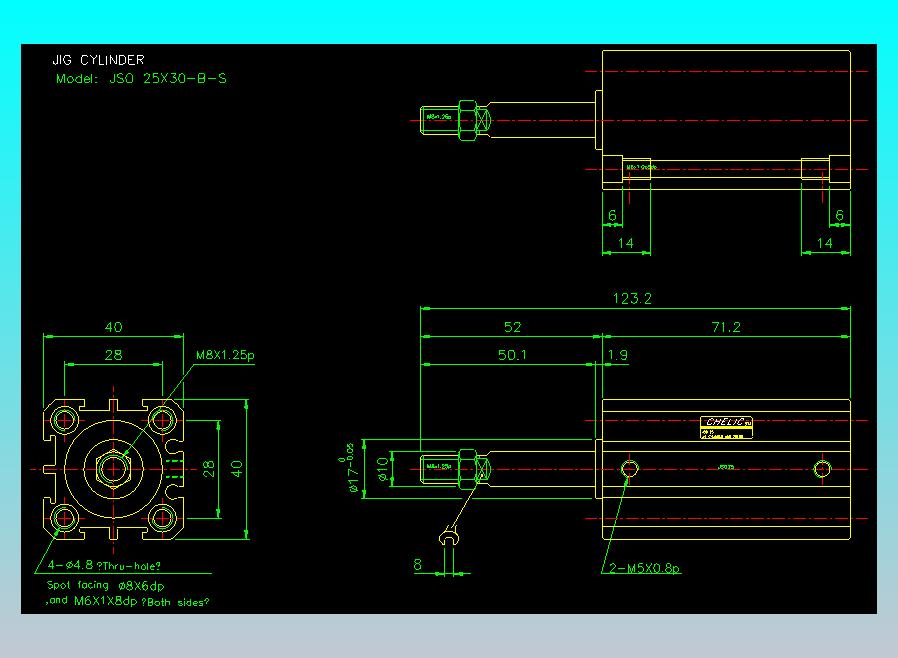The height and width of the screenshot is (658, 898).
Task: Click the vertical 28 dimension text
Action: tap(208, 469)
